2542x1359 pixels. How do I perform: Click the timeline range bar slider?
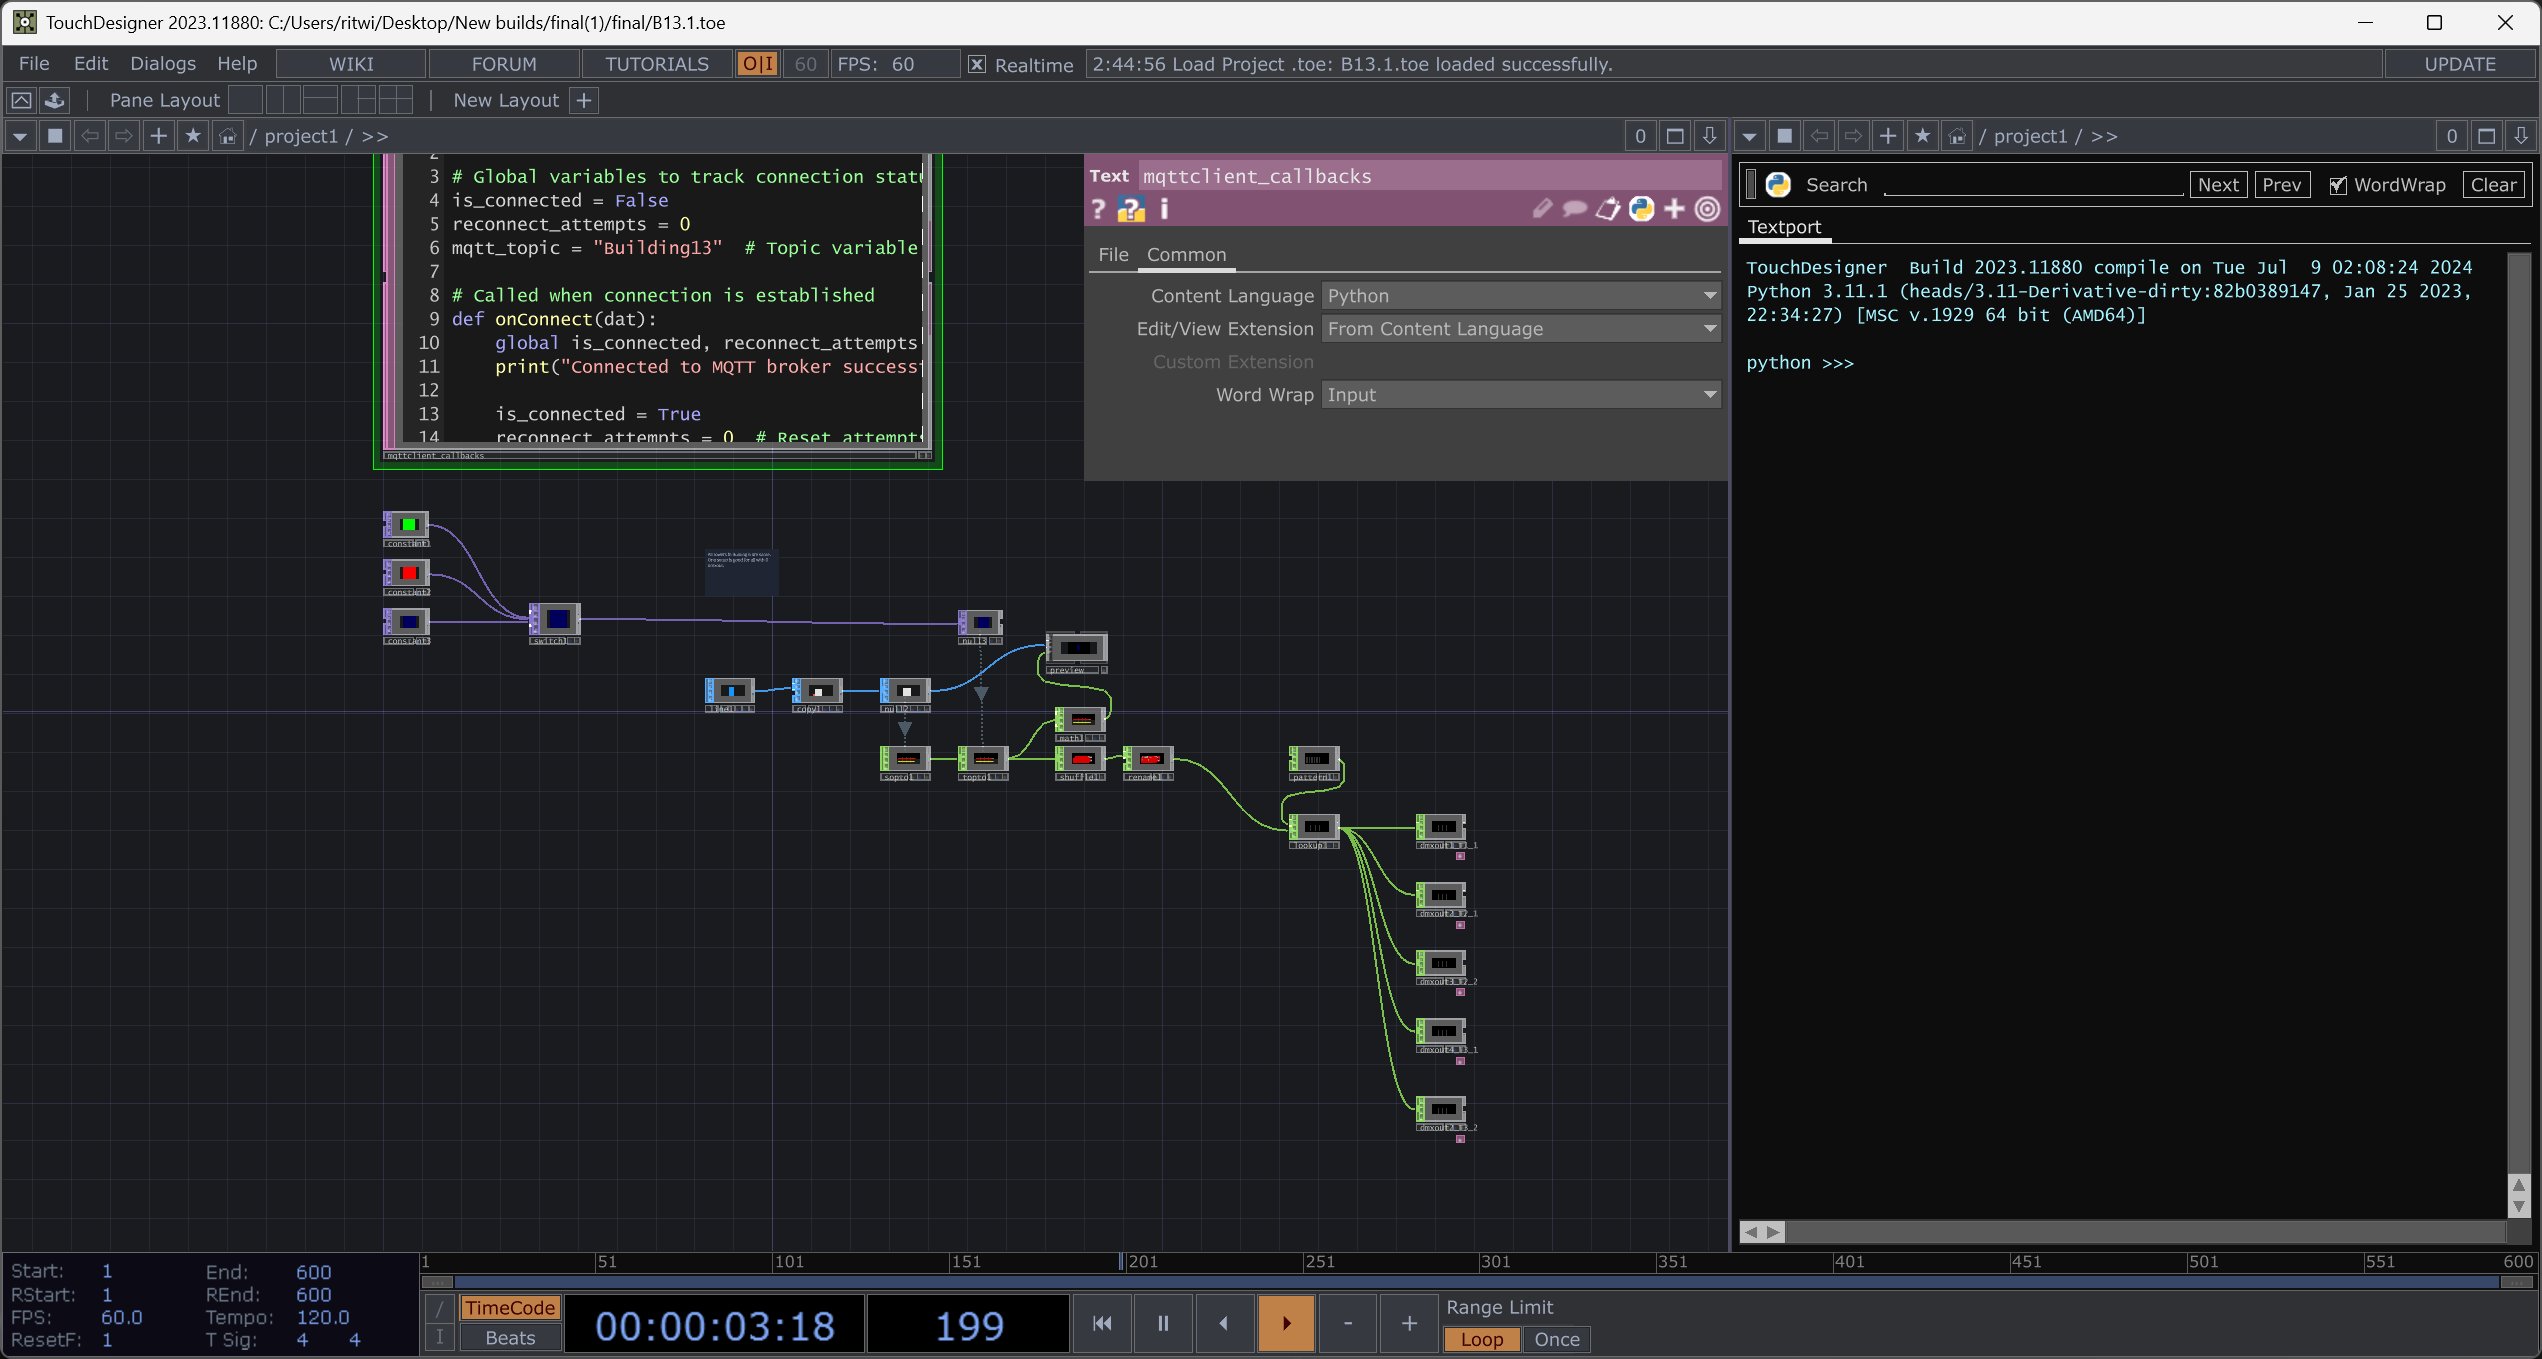pos(1478,1282)
